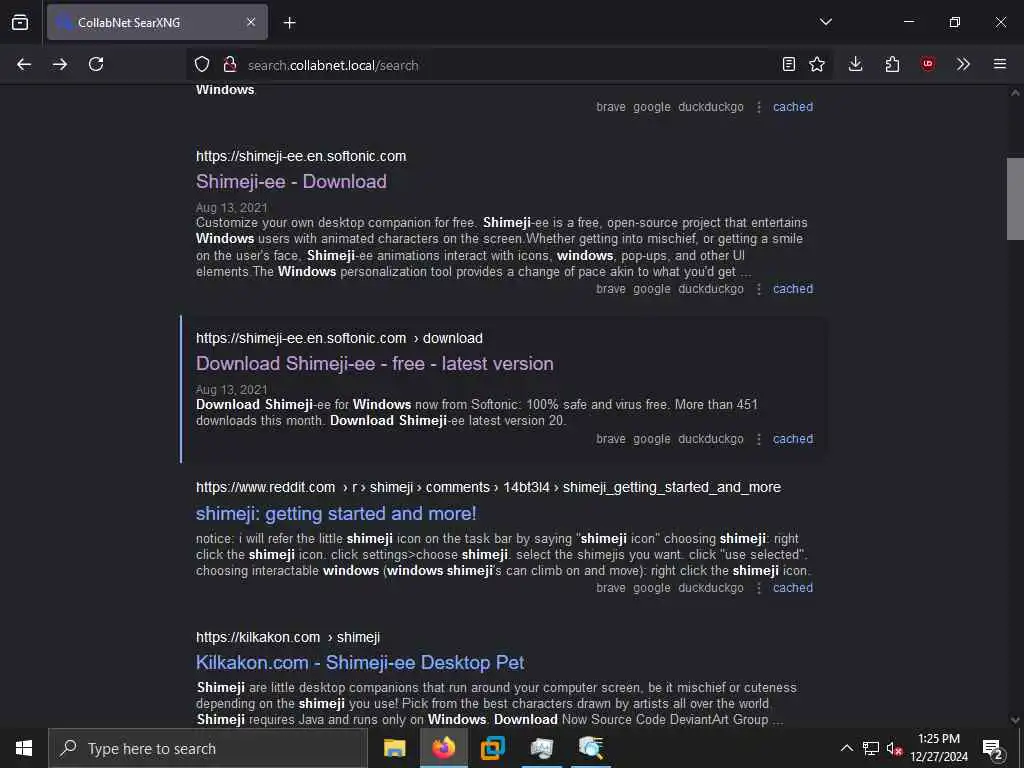
Task: Expand the list all tabs dropdown arrow
Action: (826, 22)
